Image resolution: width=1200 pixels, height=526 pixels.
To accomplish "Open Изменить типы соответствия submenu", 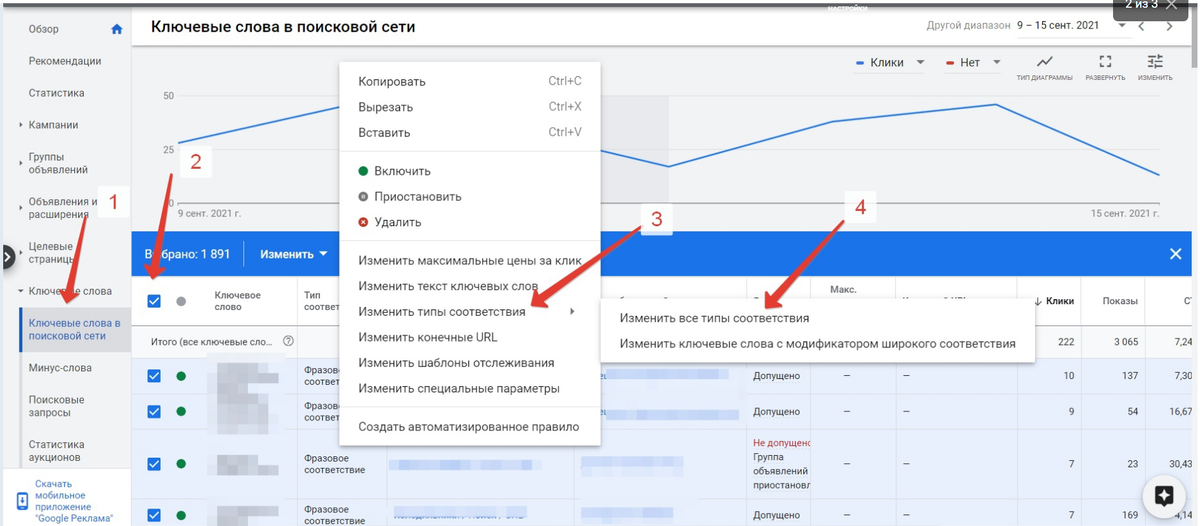I will point(469,311).
